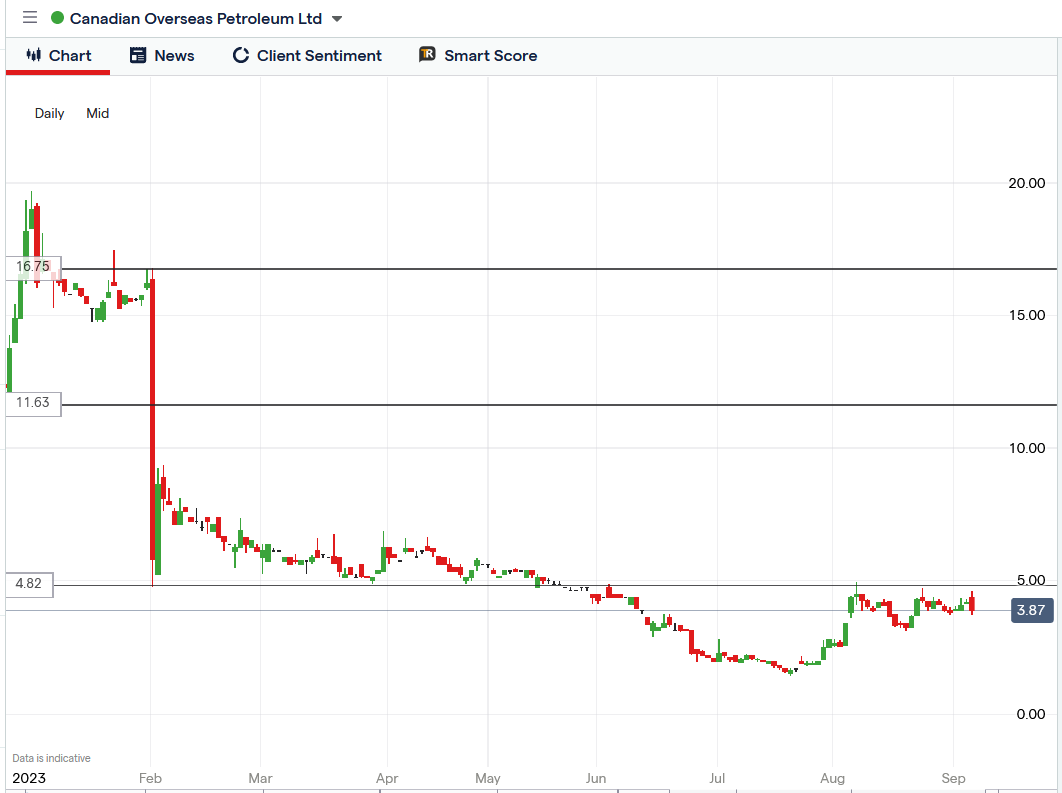1062x793 pixels.
Task: Change the Mid price type setting
Action: click(98, 113)
